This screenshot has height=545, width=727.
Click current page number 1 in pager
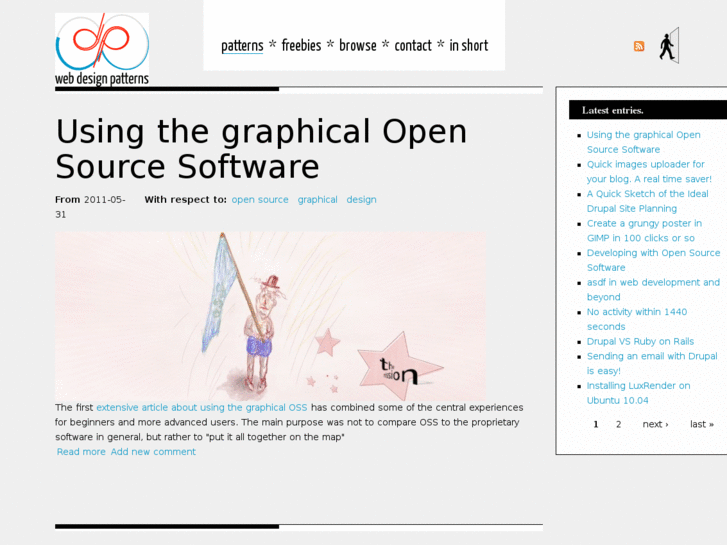(596, 424)
